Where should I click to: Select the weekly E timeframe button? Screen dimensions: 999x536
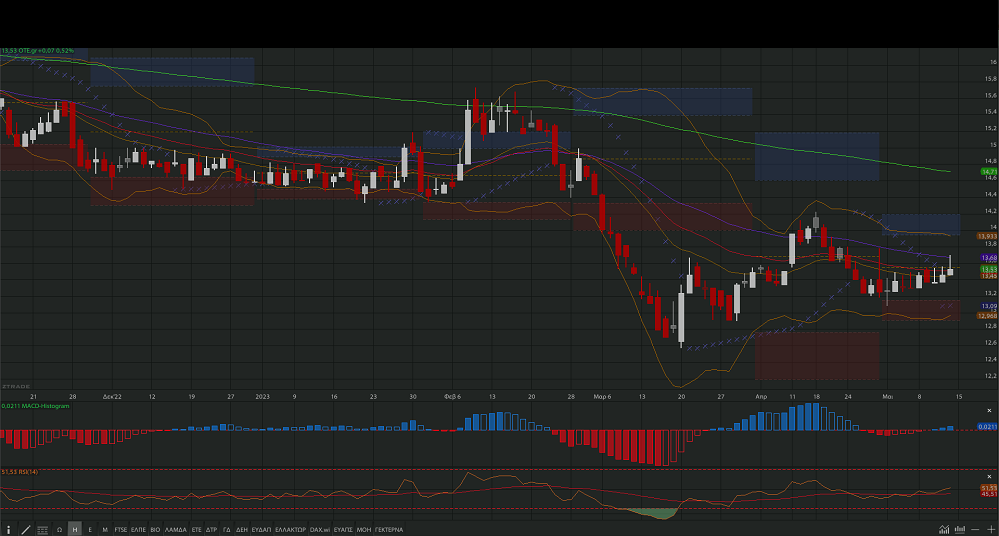tap(90, 530)
